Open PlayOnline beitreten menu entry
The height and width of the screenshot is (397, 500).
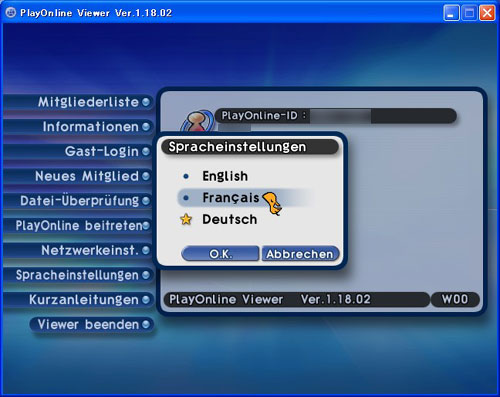click(78, 225)
